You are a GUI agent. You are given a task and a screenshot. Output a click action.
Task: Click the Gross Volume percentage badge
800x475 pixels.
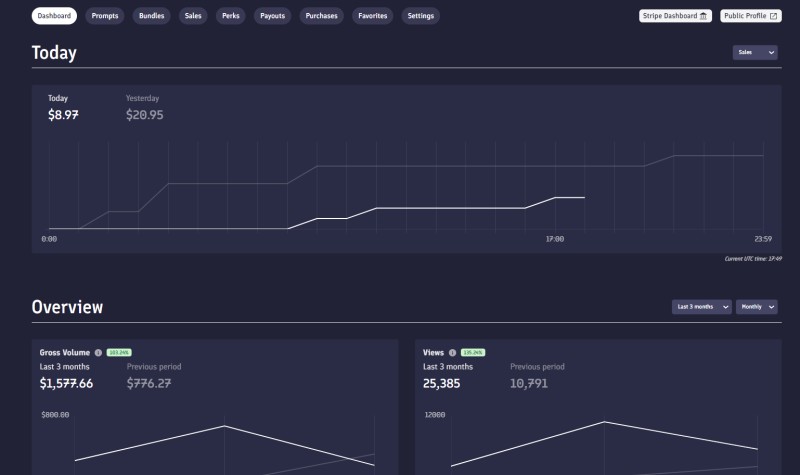pos(119,353)
